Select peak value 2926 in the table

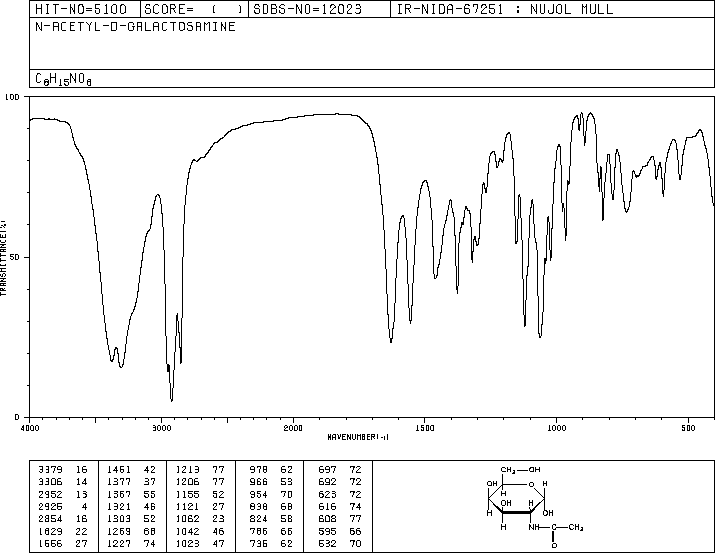50,506
